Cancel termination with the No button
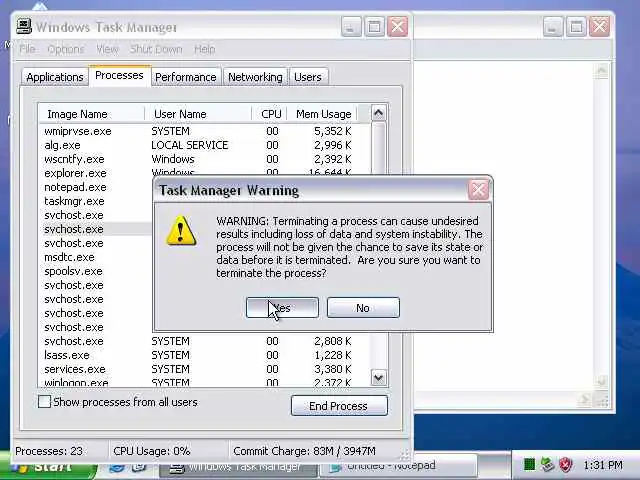The width and height of the screenshot is (640, 480). 363,308
